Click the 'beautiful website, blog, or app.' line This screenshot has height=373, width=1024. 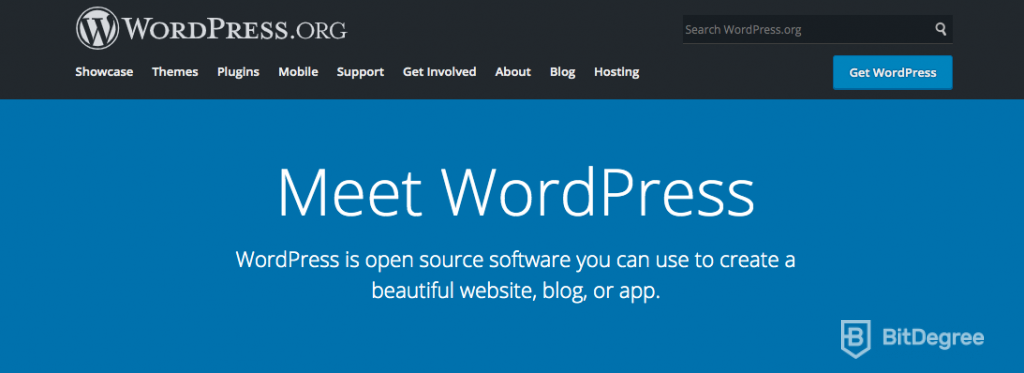(x=516, y=291)
